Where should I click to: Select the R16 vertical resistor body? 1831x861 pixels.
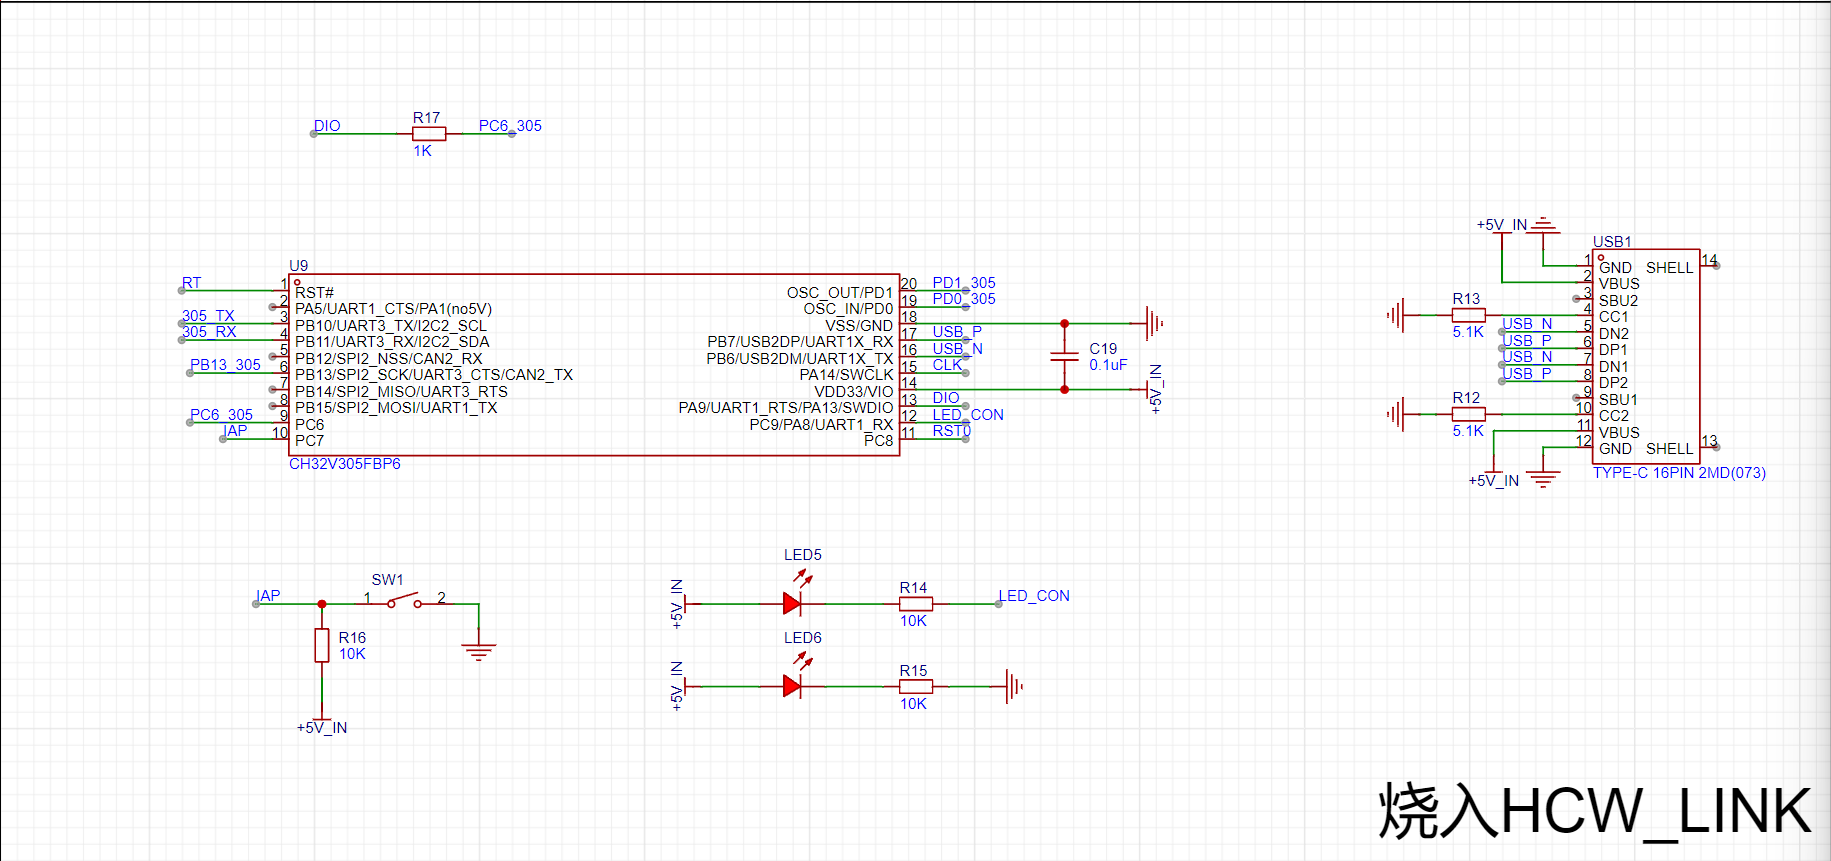coord(322,645)
